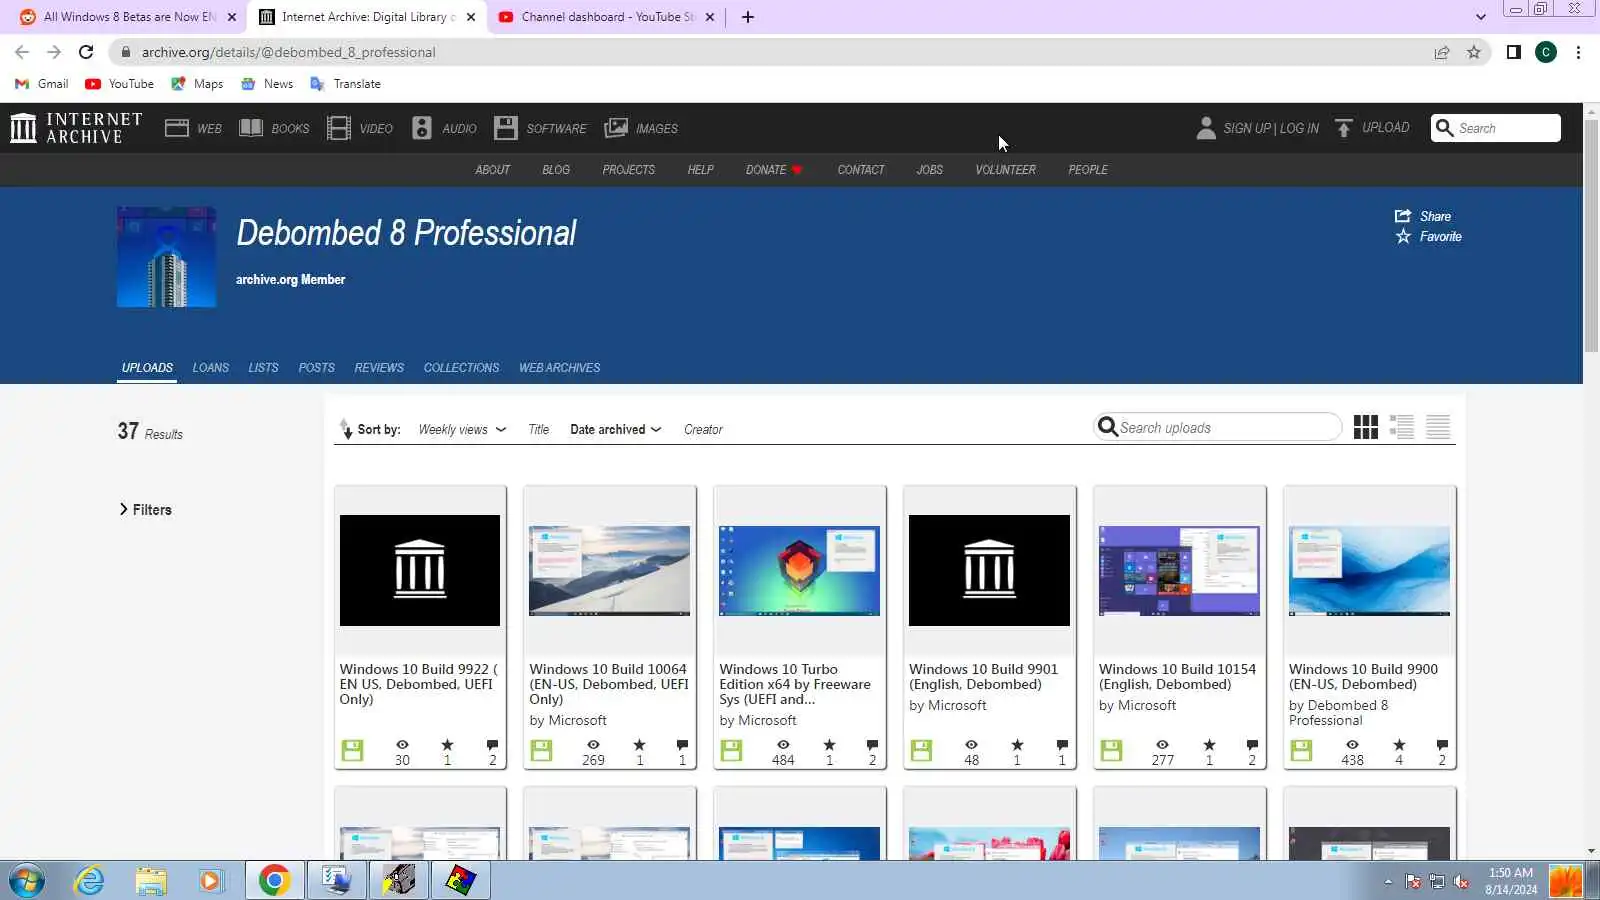Click the Internet Archive top Search field
Screen dimensions: 1600x900
coord(1496,128)
